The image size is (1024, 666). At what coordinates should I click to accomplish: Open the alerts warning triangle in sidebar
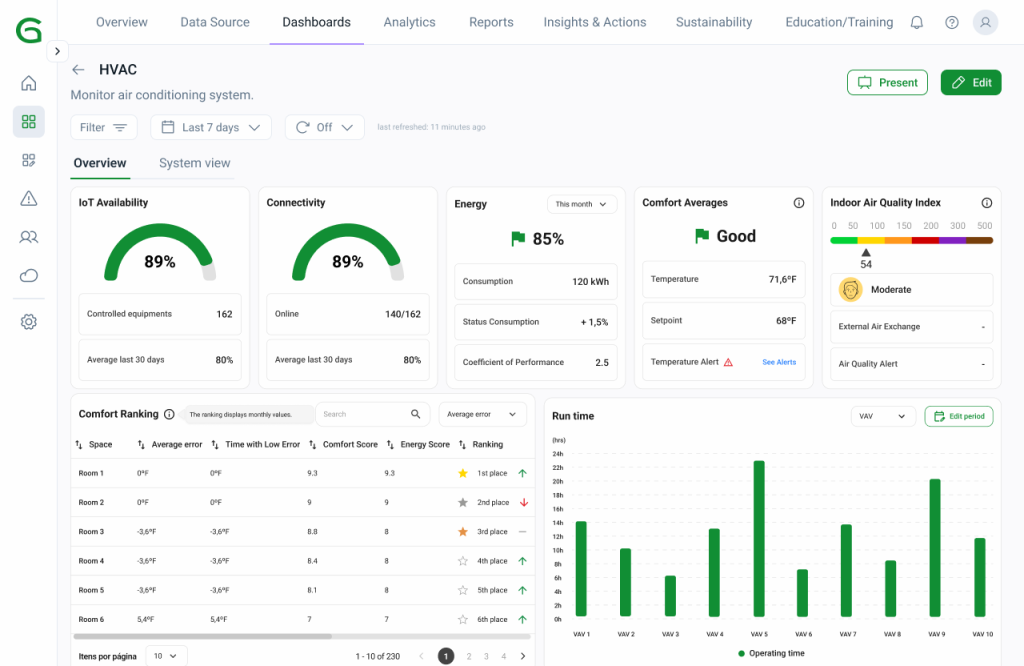coord(29,198)
